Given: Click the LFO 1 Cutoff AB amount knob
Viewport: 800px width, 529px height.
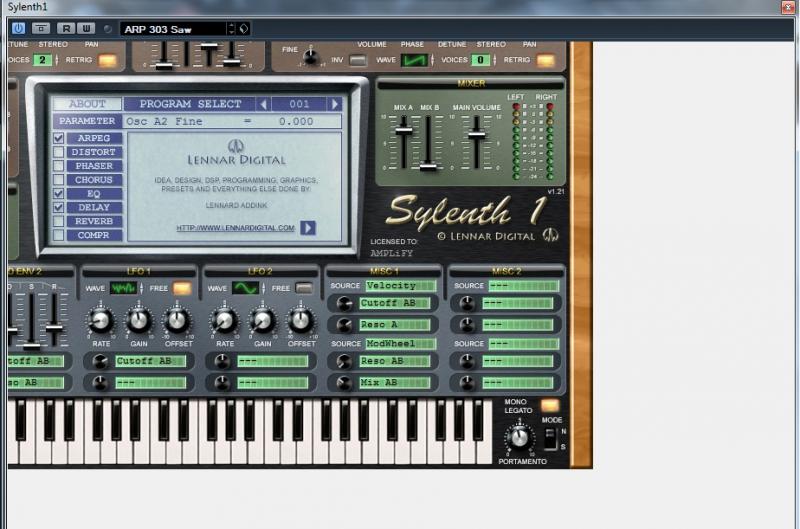Looking at the screenshot, I should pyautogui.click(x=101, y=362).
